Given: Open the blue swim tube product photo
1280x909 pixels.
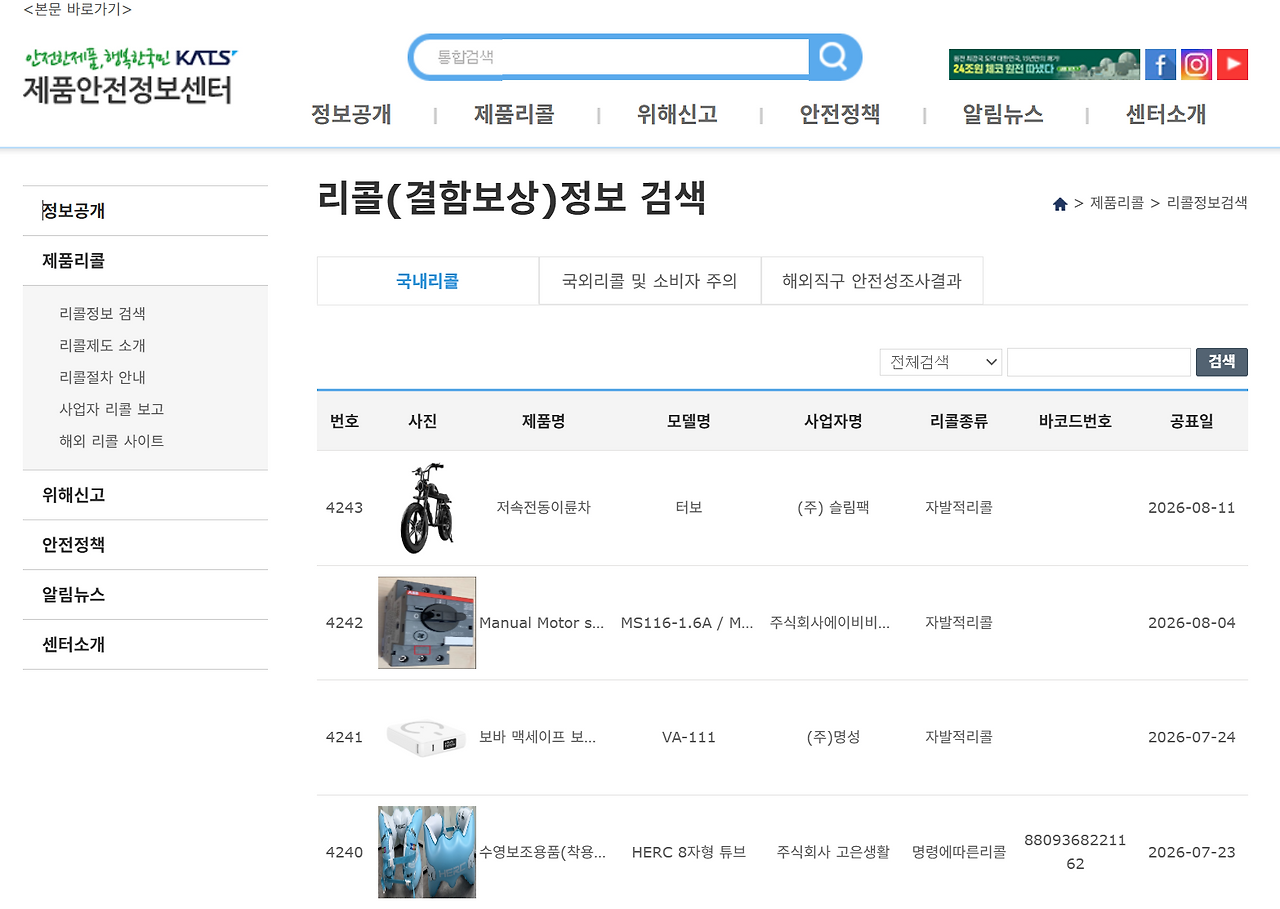Looking at the screenshot, I should click(x=427, y=852).
